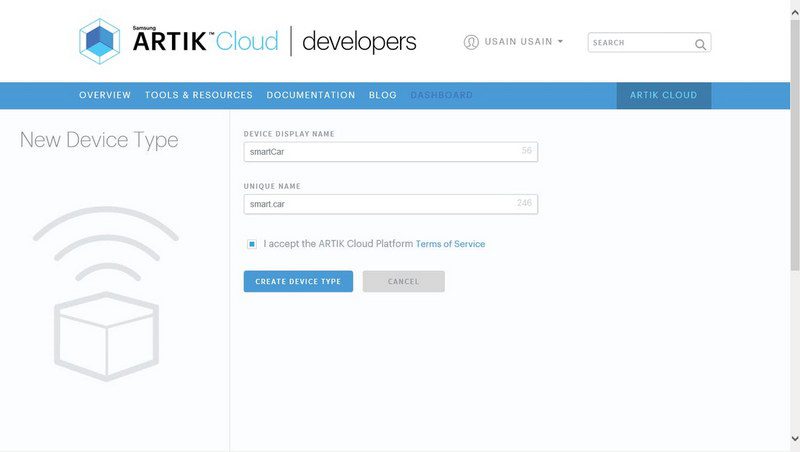The width and height of the screenshot is (800, 452).
Task: Click the ARTIK Cloud wordmark
Action: click(206, 40)
